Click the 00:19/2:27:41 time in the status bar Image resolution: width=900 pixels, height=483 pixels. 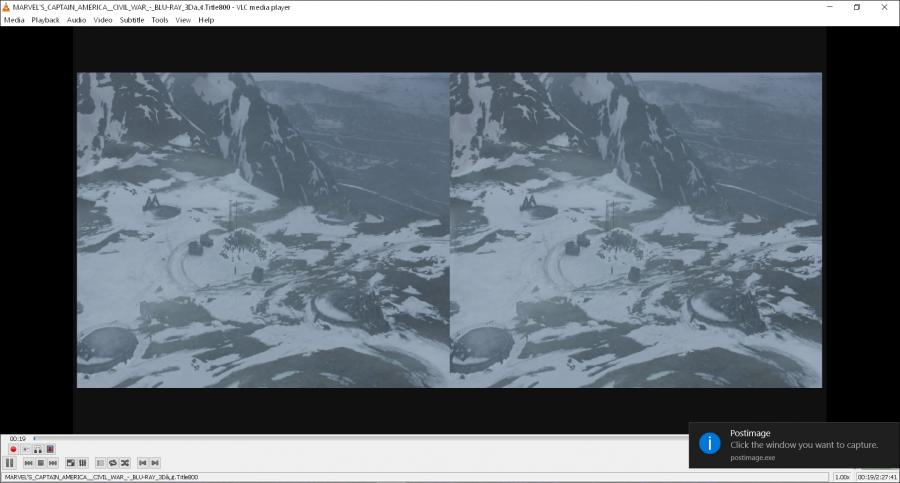(877, 477)
